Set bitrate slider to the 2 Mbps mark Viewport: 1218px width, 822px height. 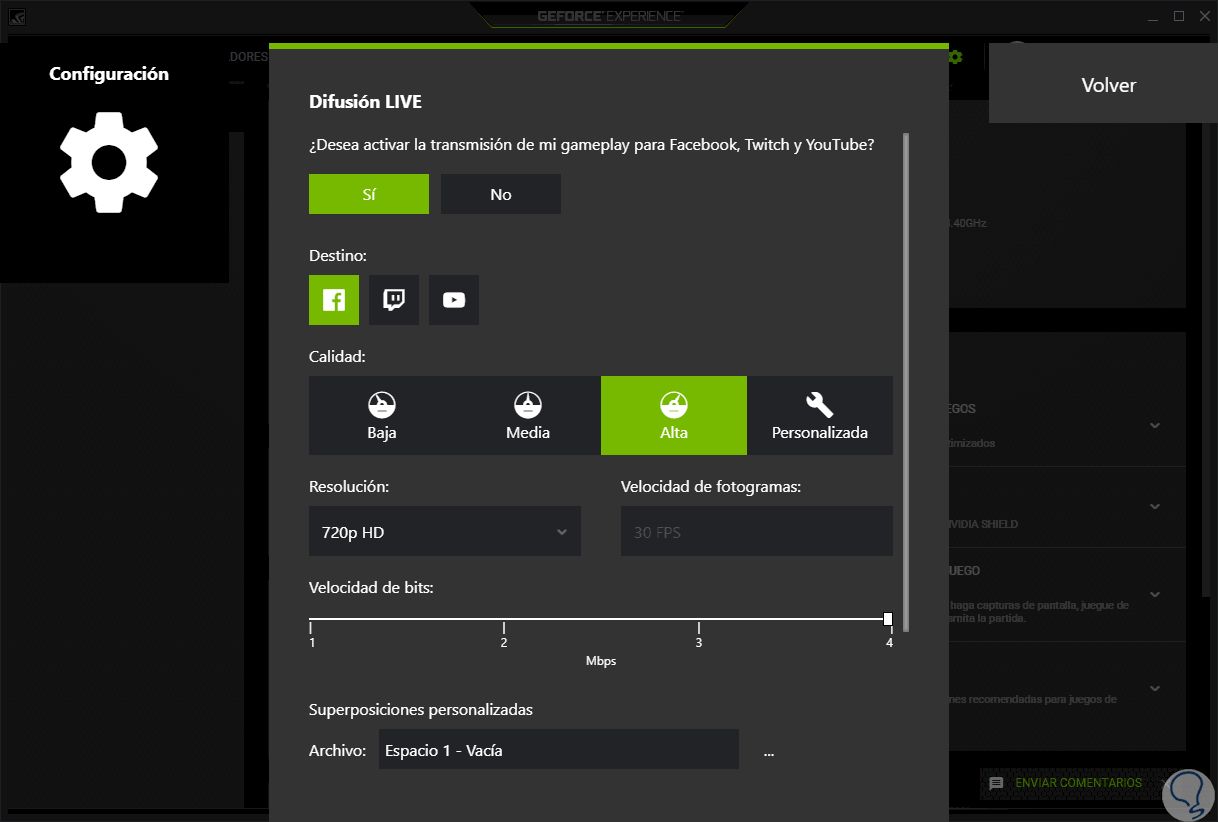[x=504, y=627]
